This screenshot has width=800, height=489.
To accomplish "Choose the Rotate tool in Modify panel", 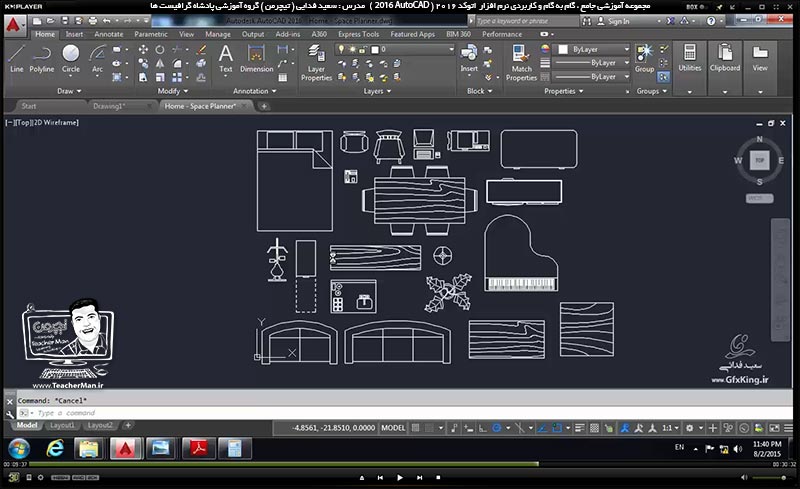I will [x=160, y=50].
